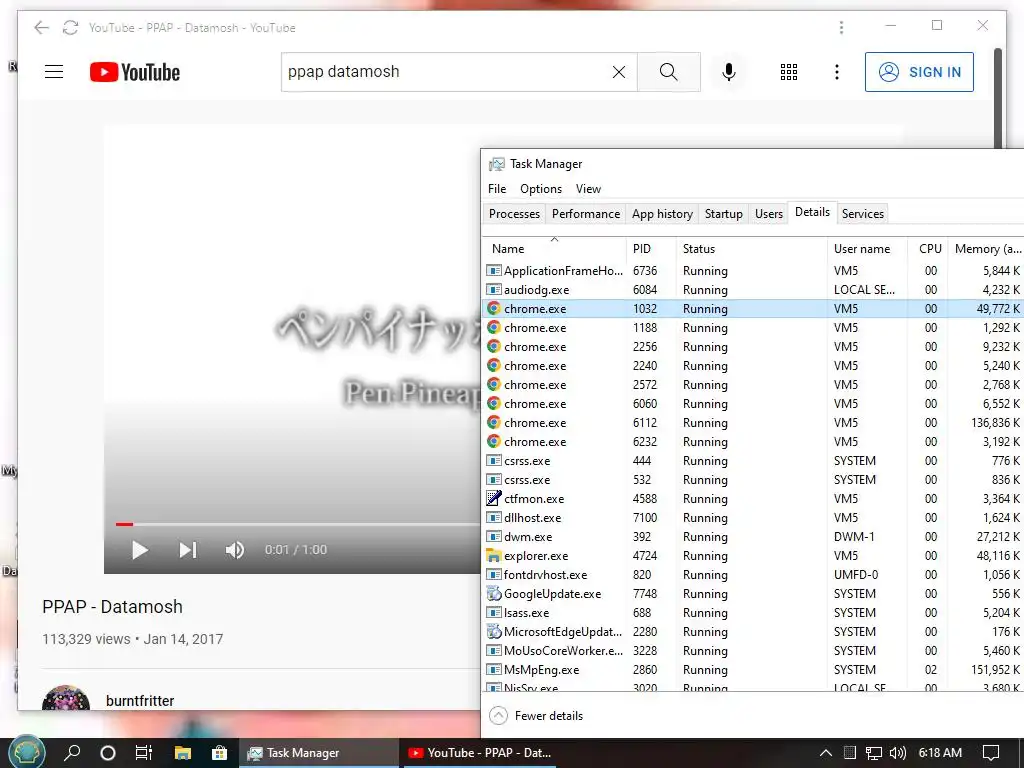This screenshot has width=1024, height=768.
Task: Select the MsMpEng.exe process row
Action: point(753,669)
